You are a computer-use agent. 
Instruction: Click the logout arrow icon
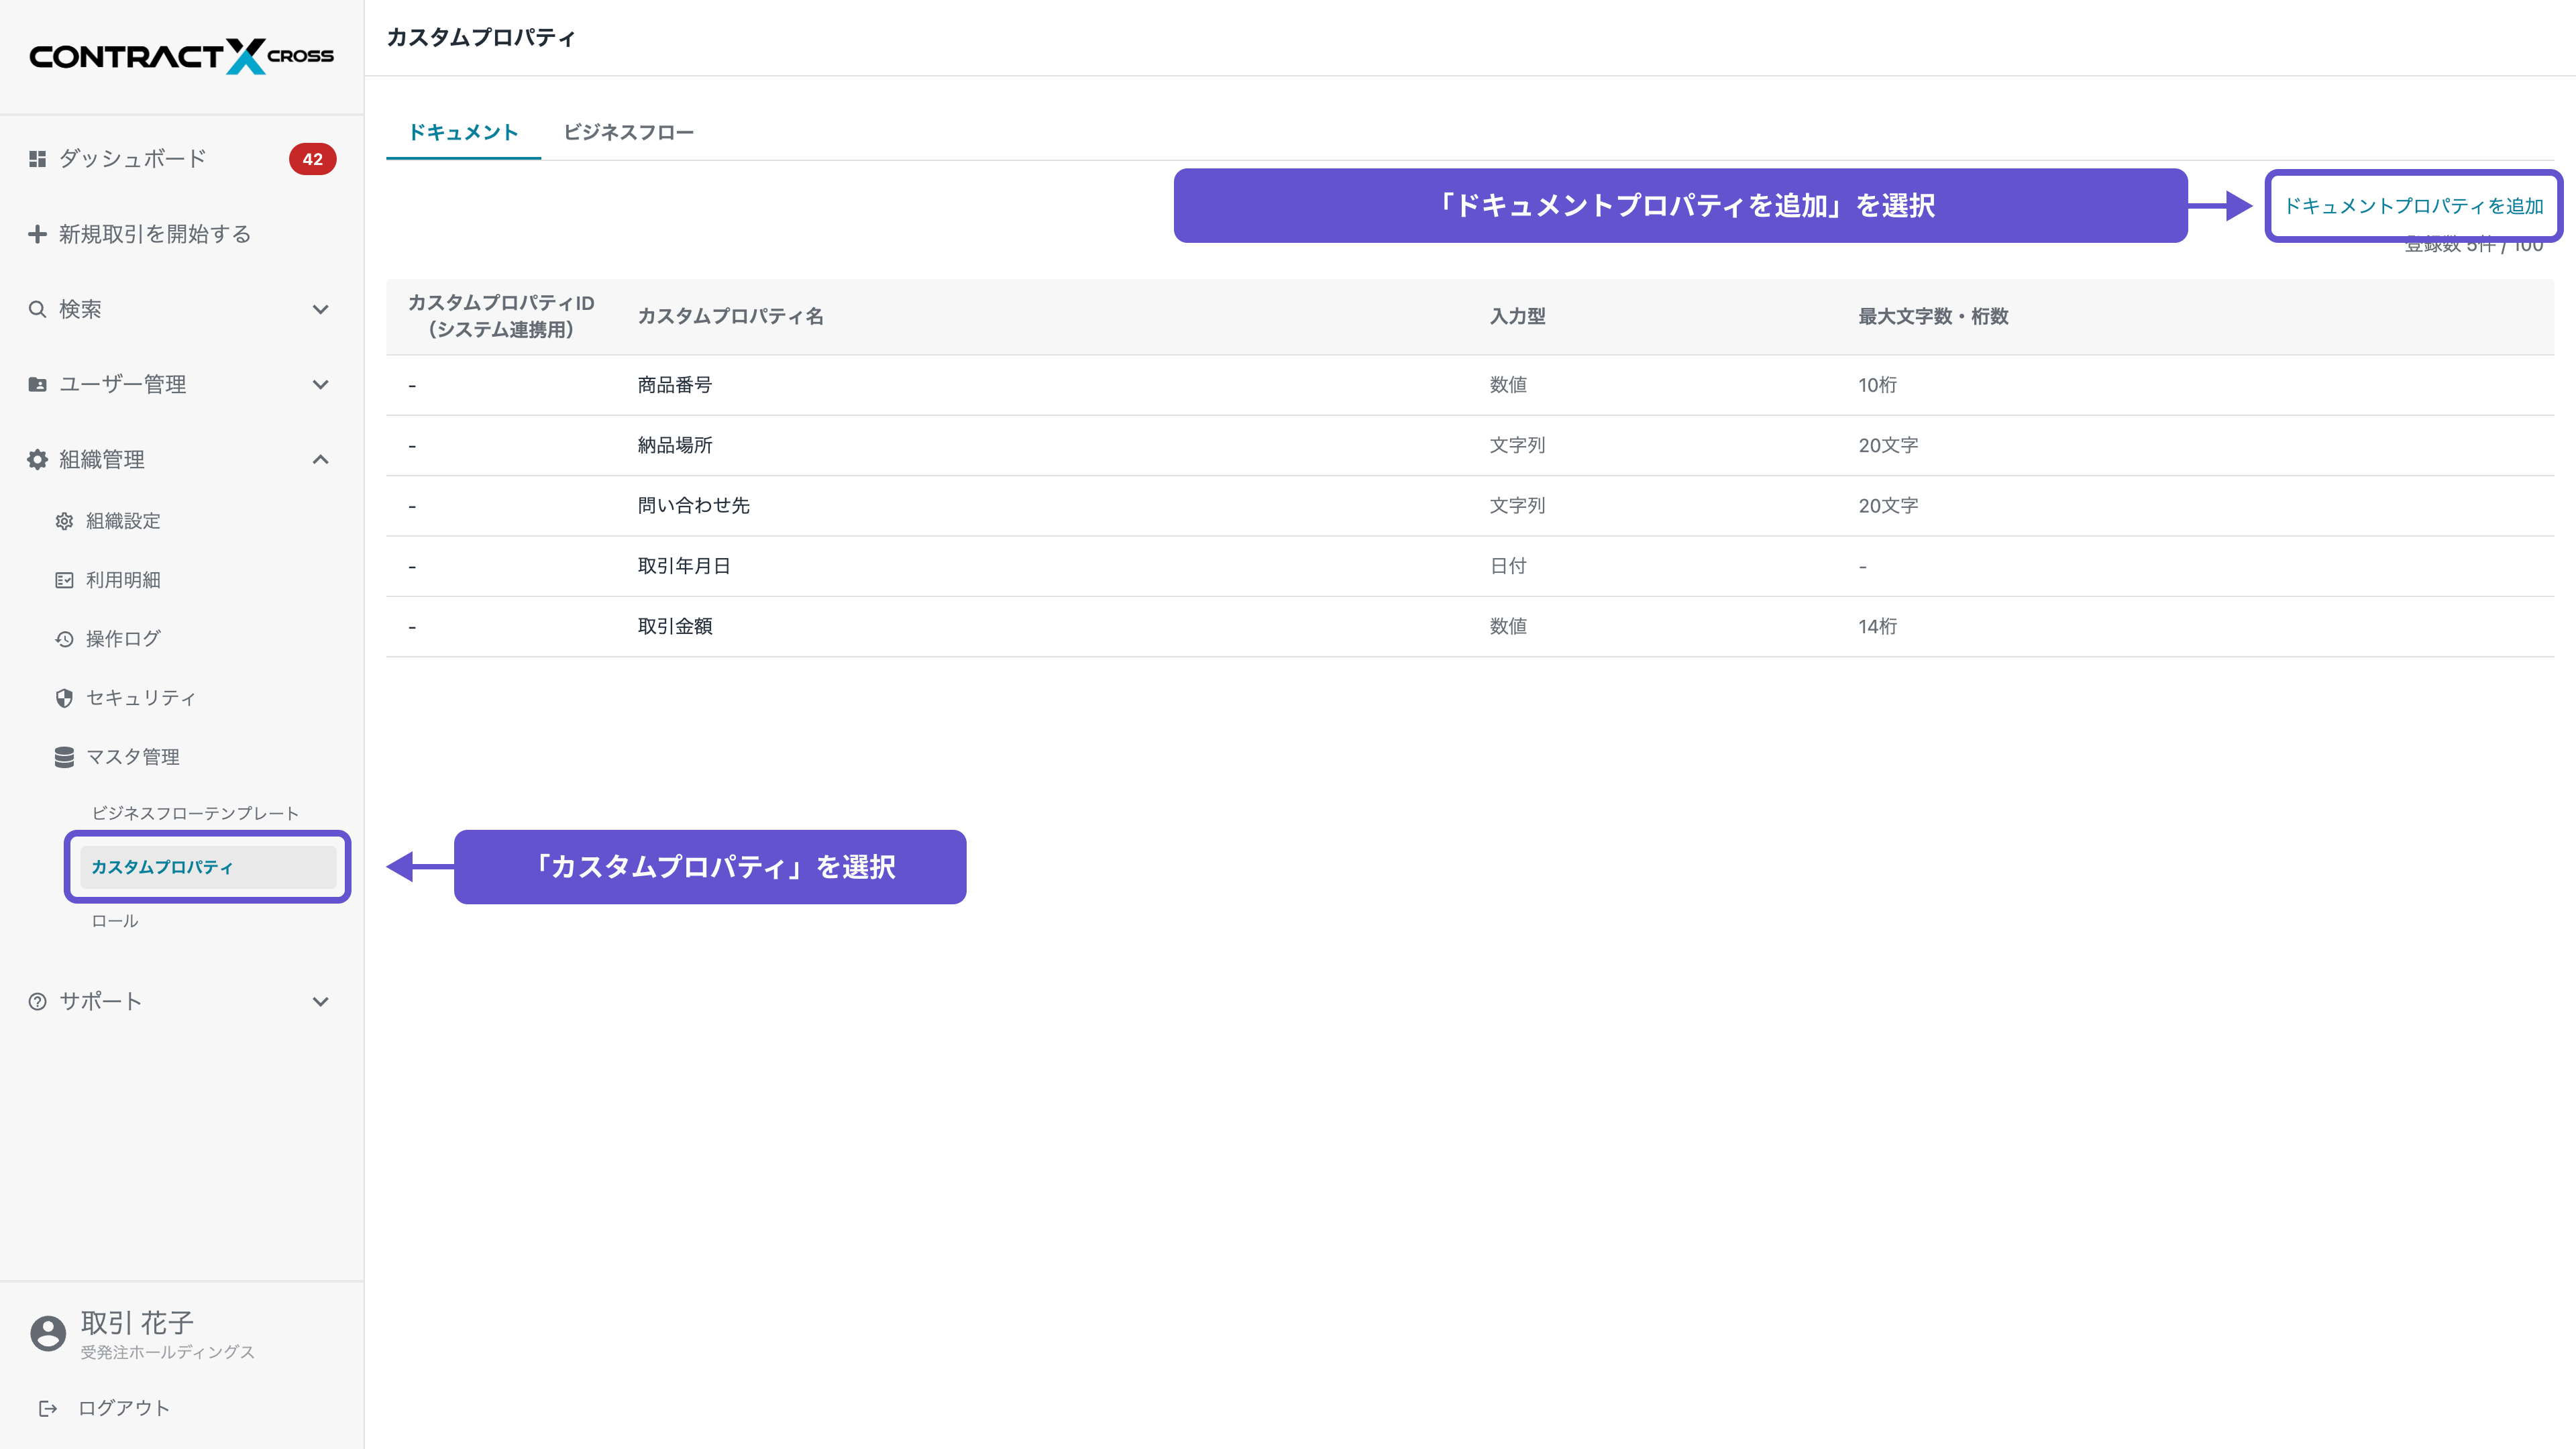coord(47,1408)
